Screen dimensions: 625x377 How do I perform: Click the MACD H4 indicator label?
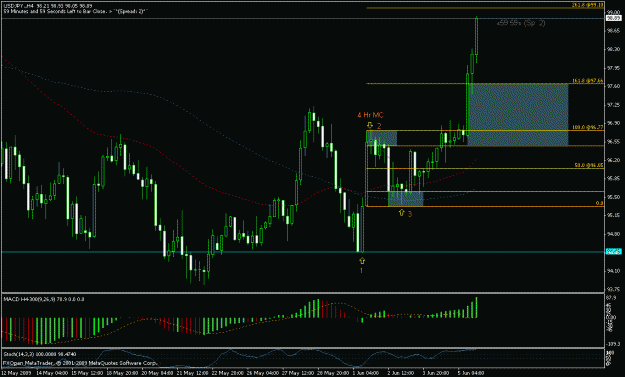[x=43, y=299]
